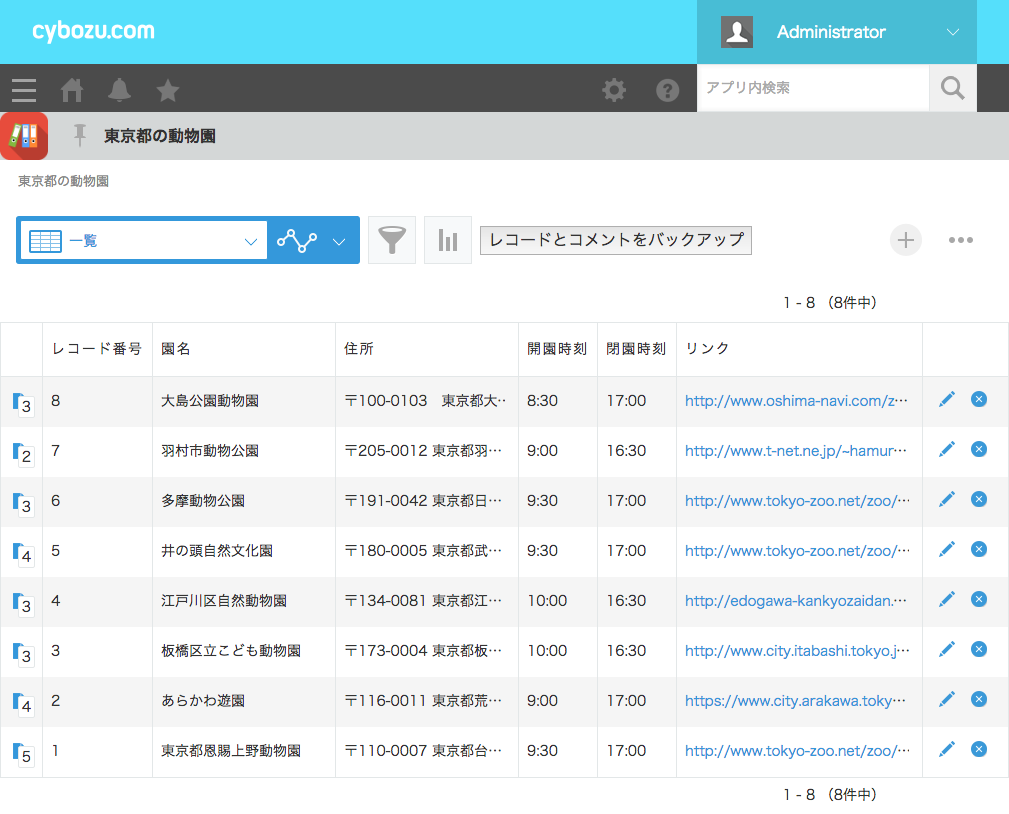The height and width of the screenshot is (814, 1009).
Task: Go to the home portal icon
Action: (x=72, y=90)
